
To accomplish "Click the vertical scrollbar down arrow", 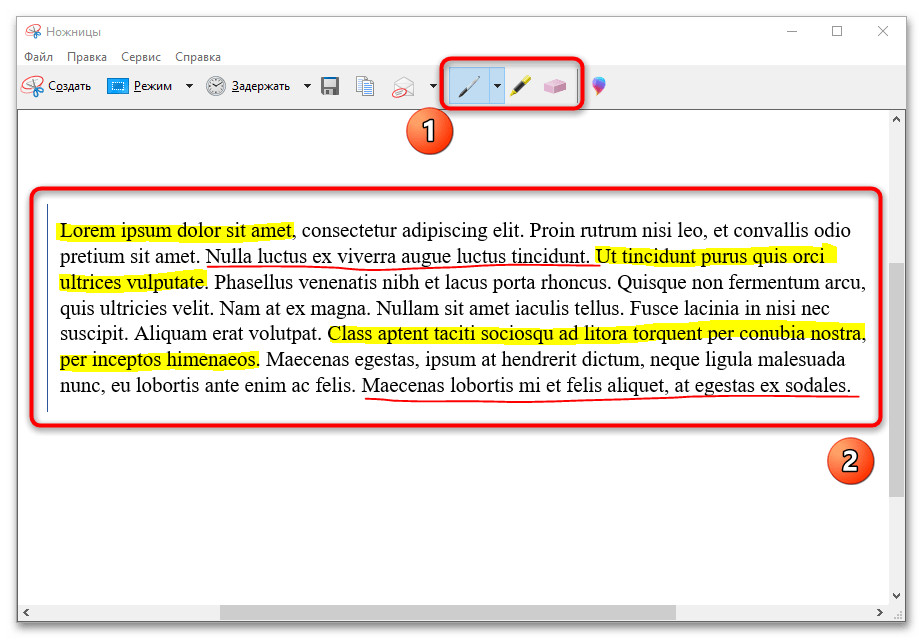I will click(896, 595).
